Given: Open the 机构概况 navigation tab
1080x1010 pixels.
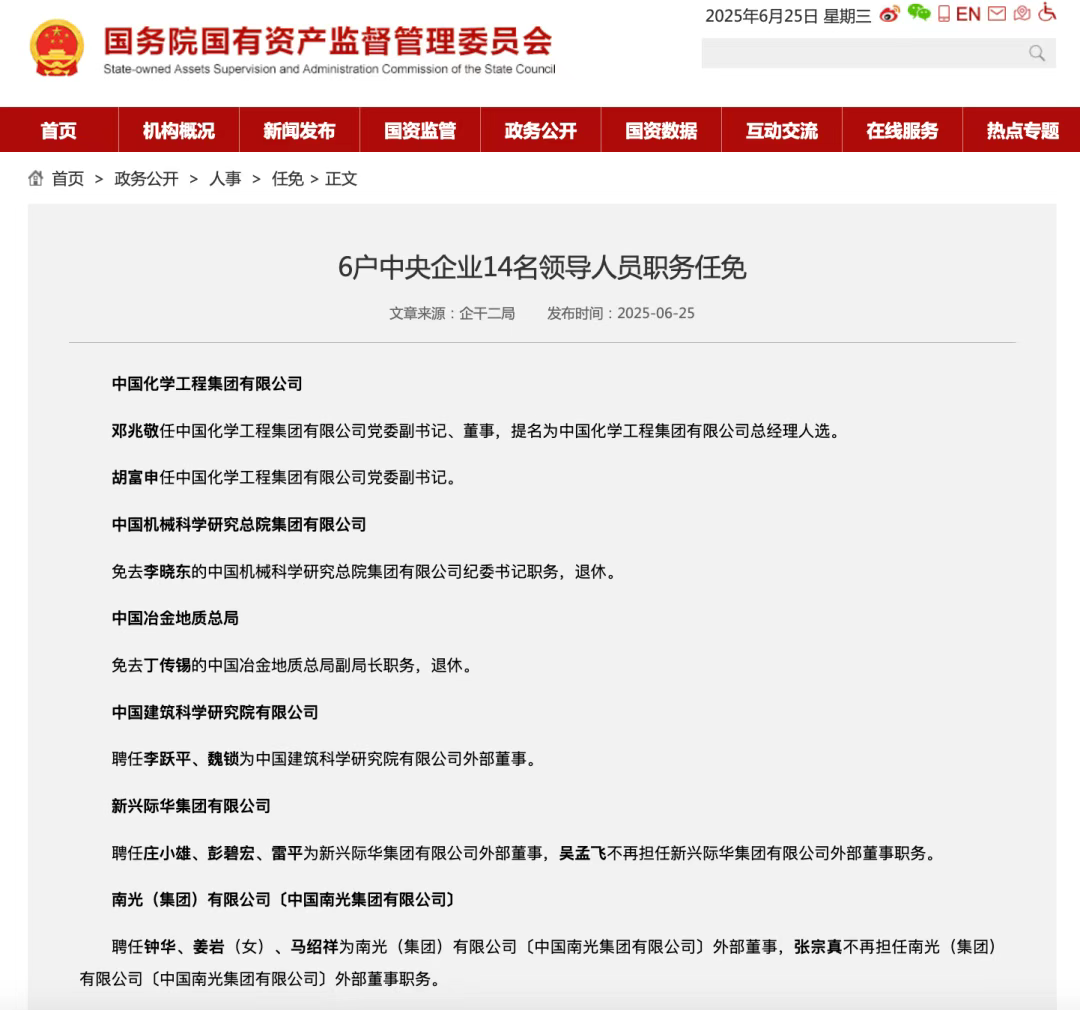Looking at the screenshot, I should tap(178, 130).
